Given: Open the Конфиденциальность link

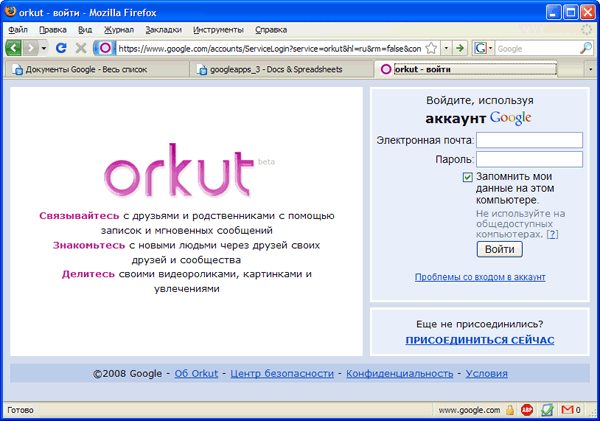Looking at the screenshot, I should coord(399,374).
